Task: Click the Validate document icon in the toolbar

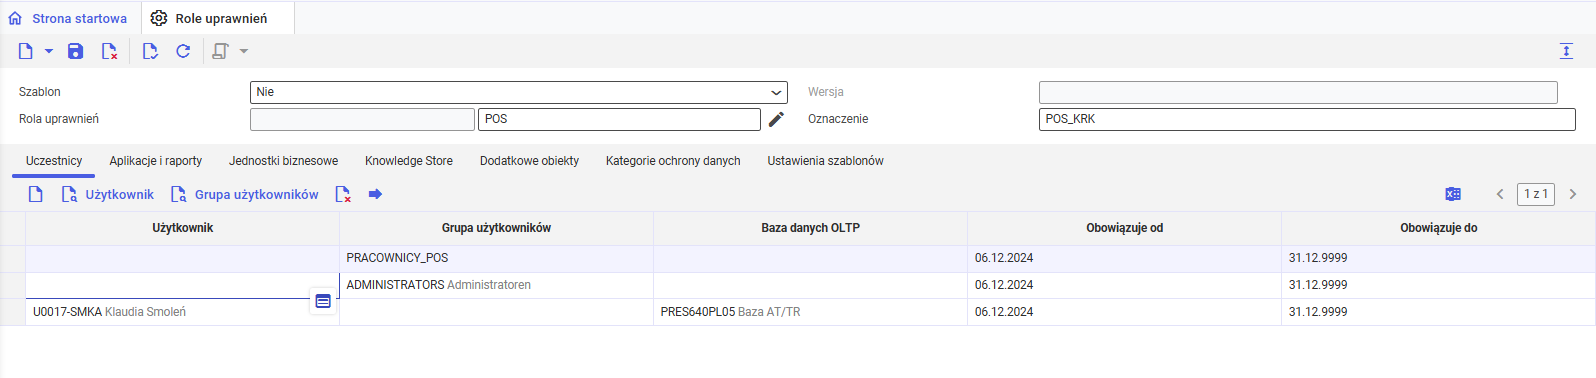Action: coord(150,51)
